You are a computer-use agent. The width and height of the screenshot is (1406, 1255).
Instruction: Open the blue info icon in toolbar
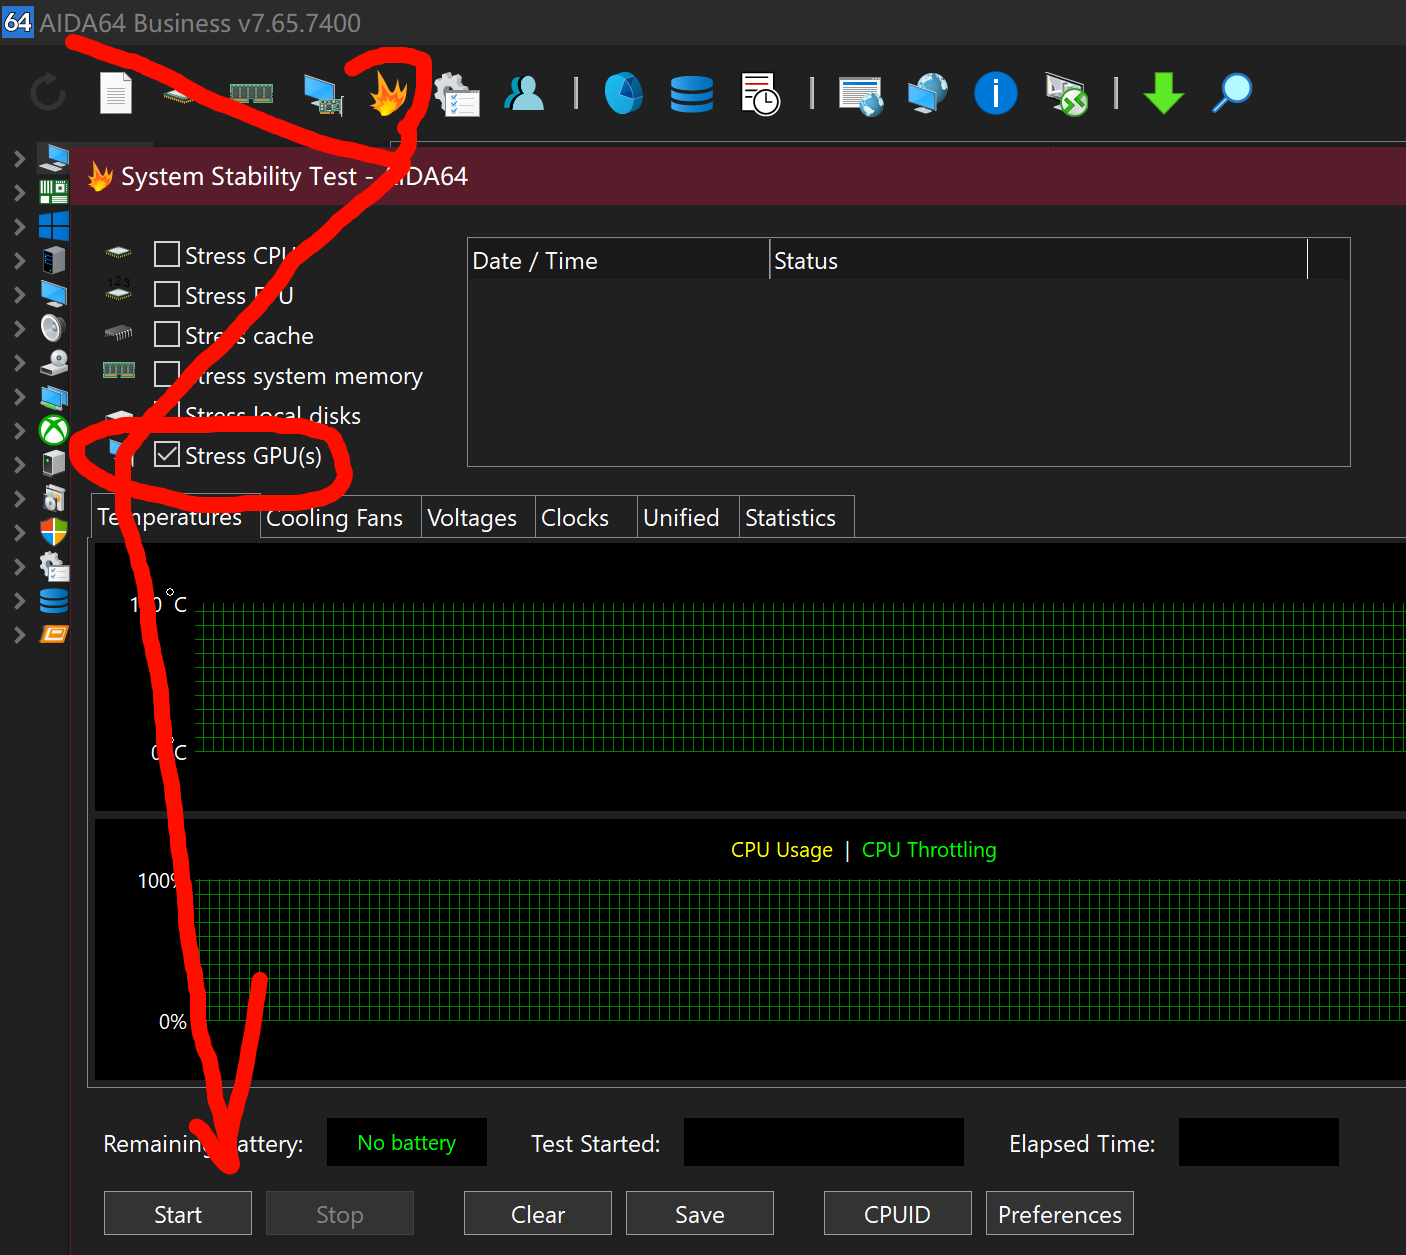coord(995,94)
